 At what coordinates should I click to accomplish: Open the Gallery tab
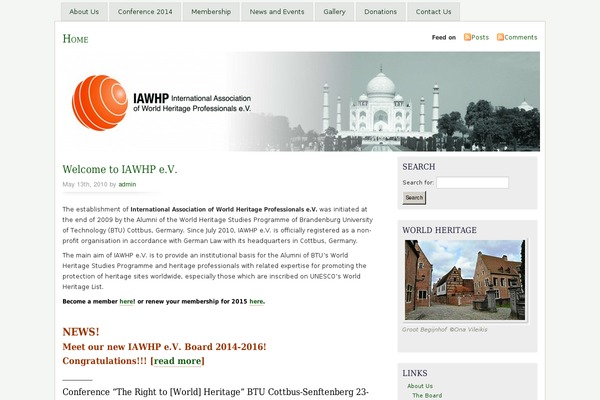click(x=334, y=12)
